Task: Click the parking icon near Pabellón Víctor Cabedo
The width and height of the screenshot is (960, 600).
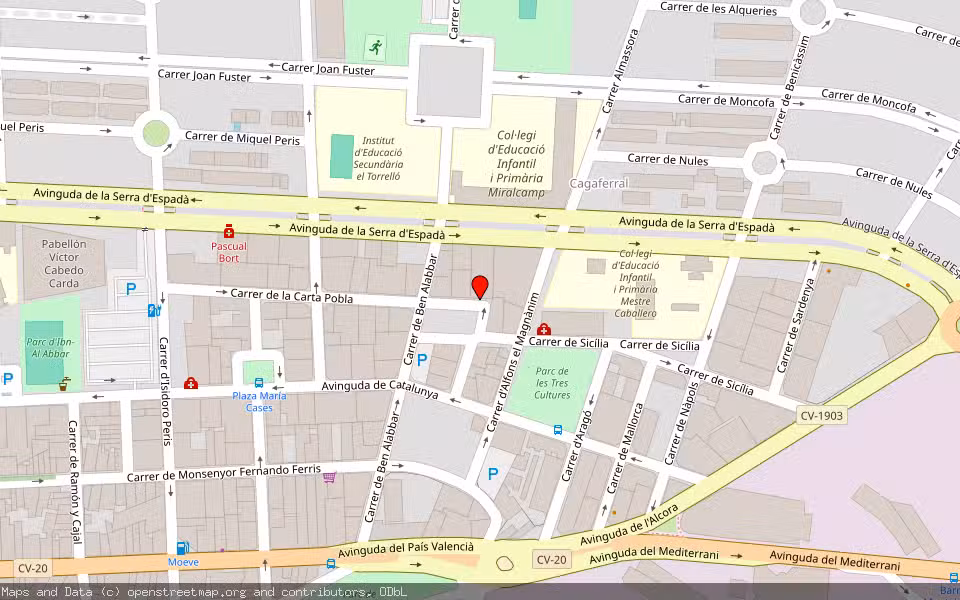Action: point(129,289)
